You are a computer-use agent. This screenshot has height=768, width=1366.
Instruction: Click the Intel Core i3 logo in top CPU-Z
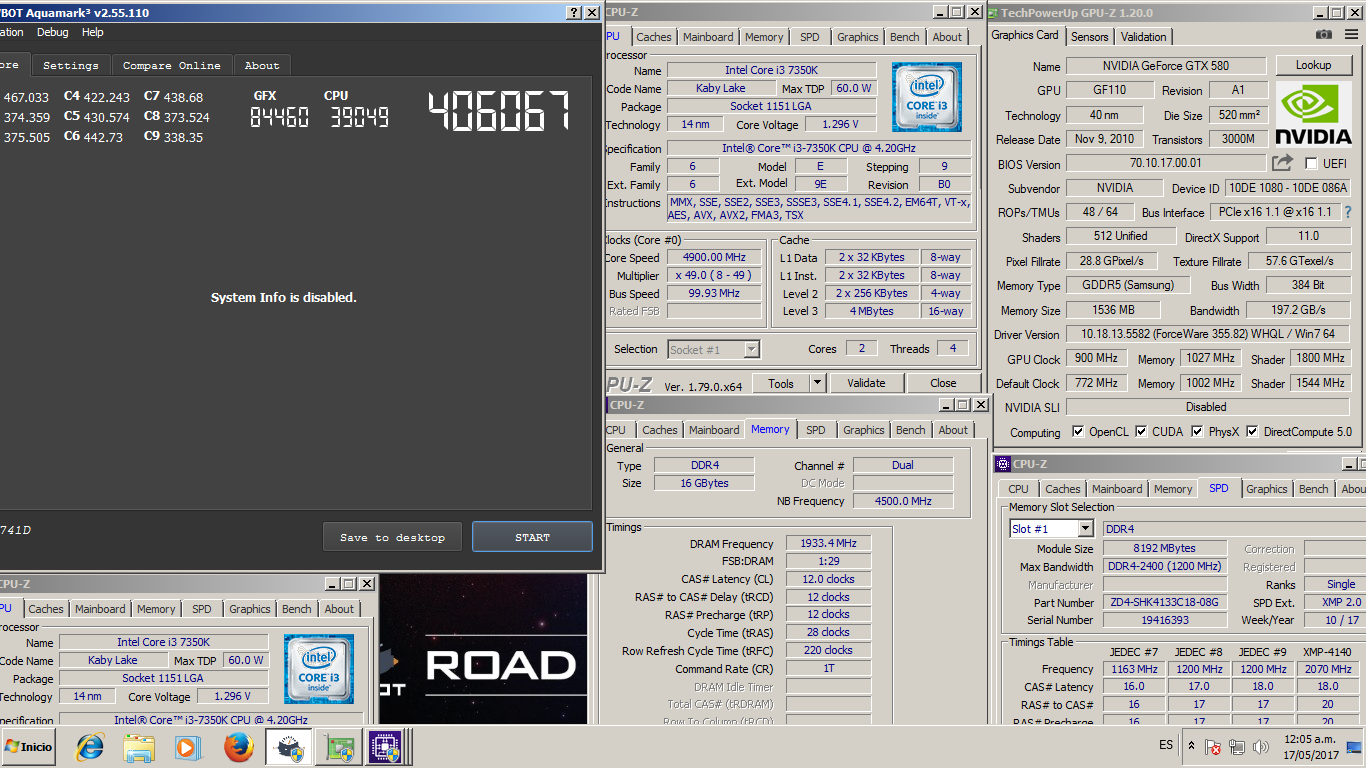pyautogui.click(x=927, y=97)
